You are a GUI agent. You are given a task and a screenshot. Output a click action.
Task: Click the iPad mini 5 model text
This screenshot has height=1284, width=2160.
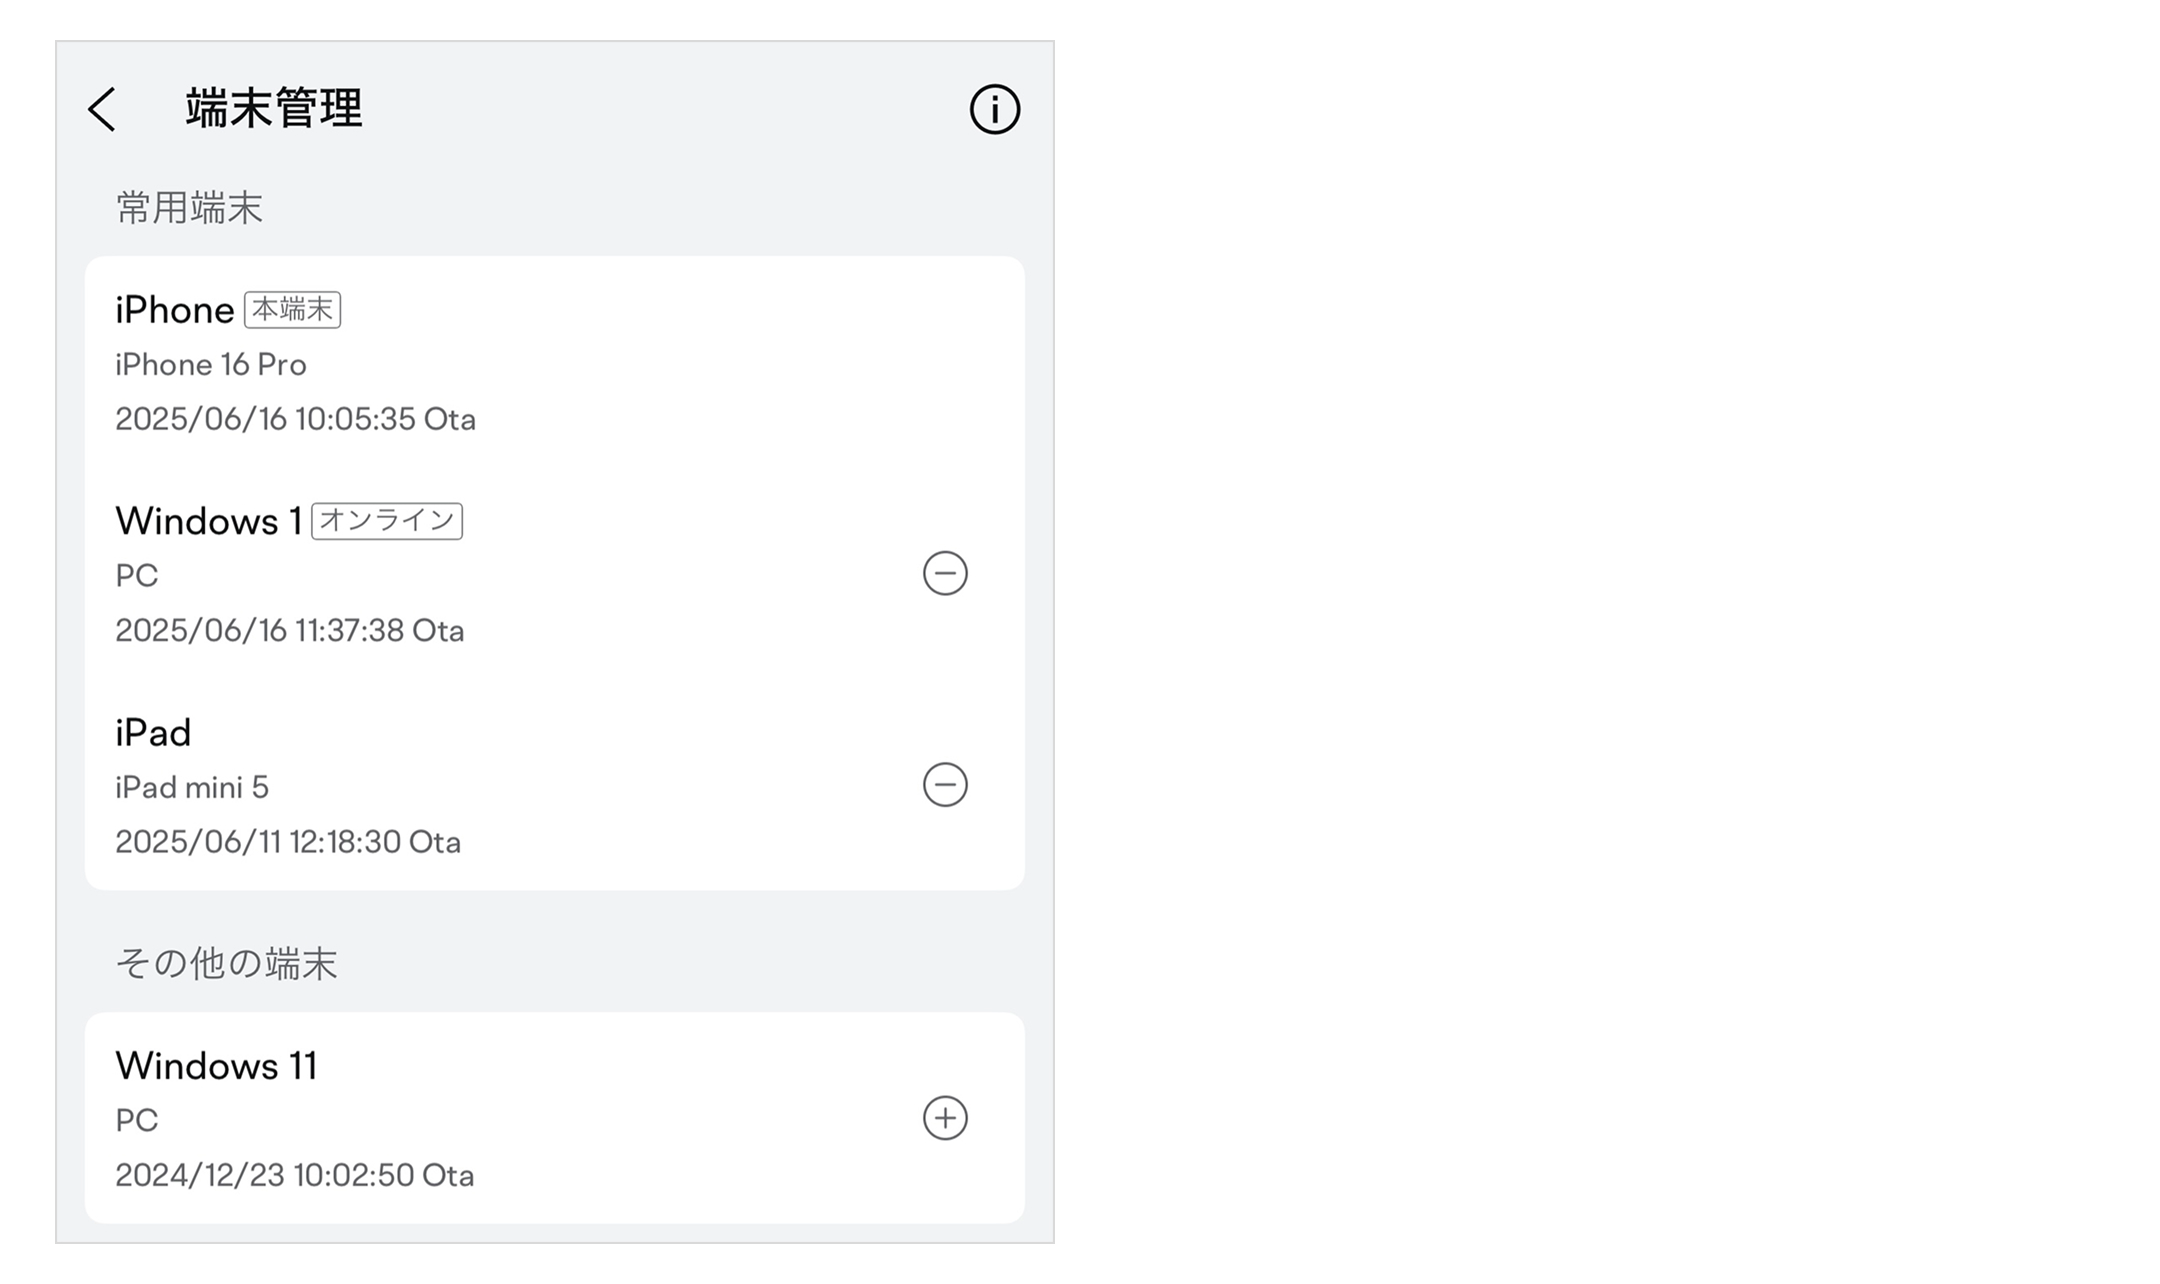192,788
